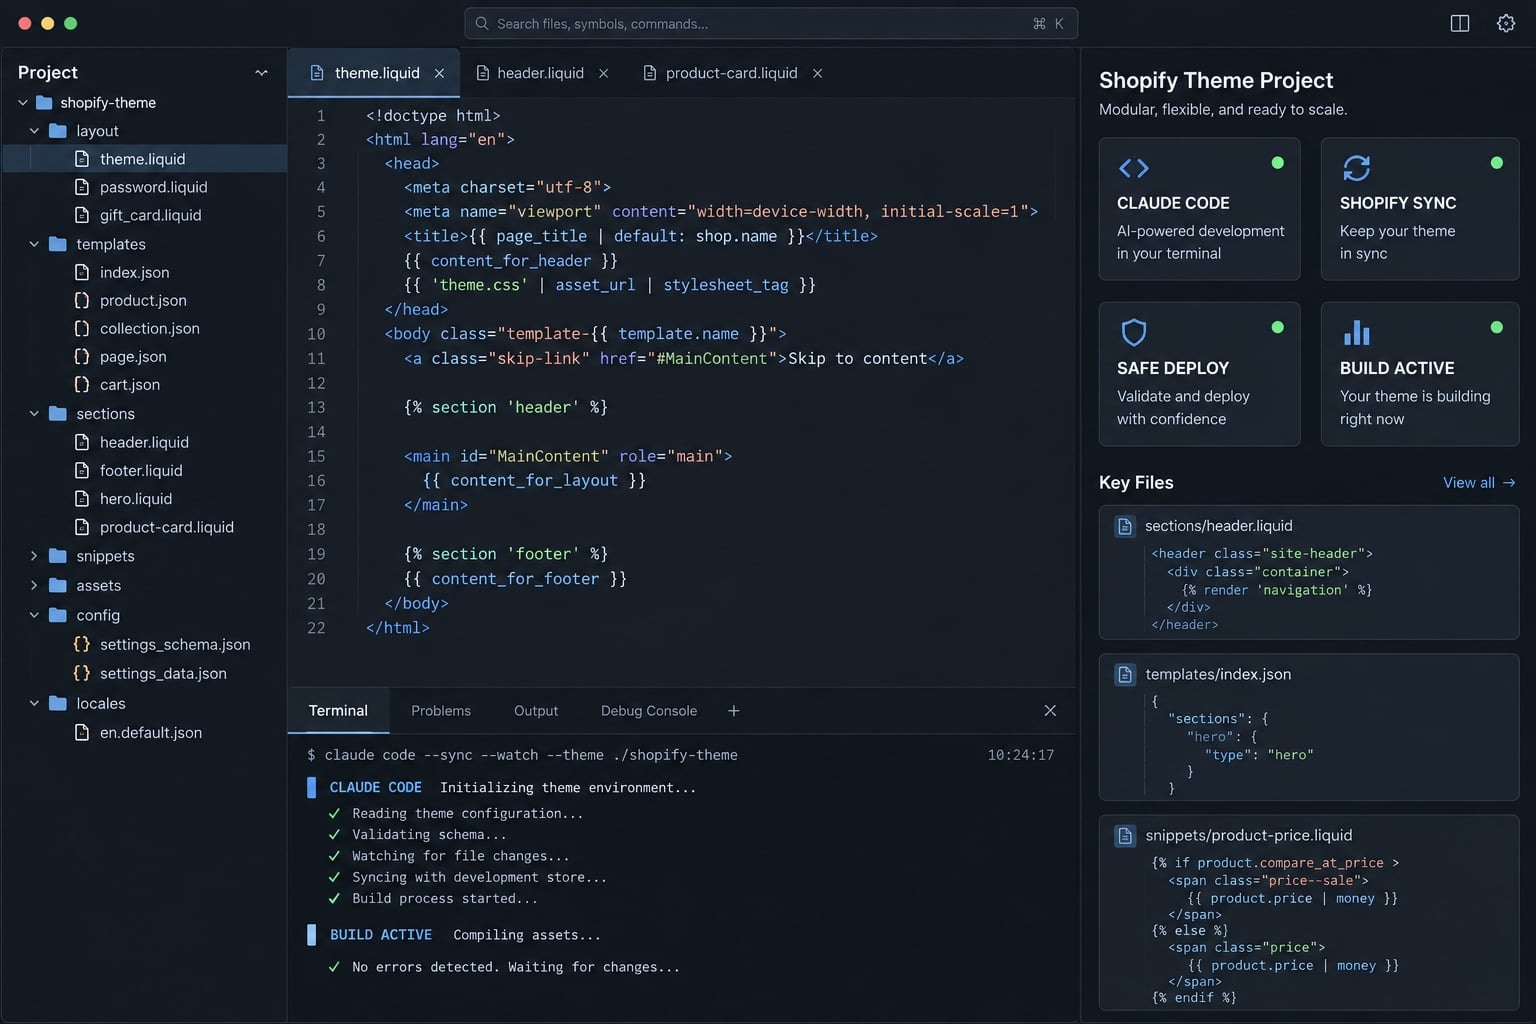Open the settings gear icon

[1505, 23]
